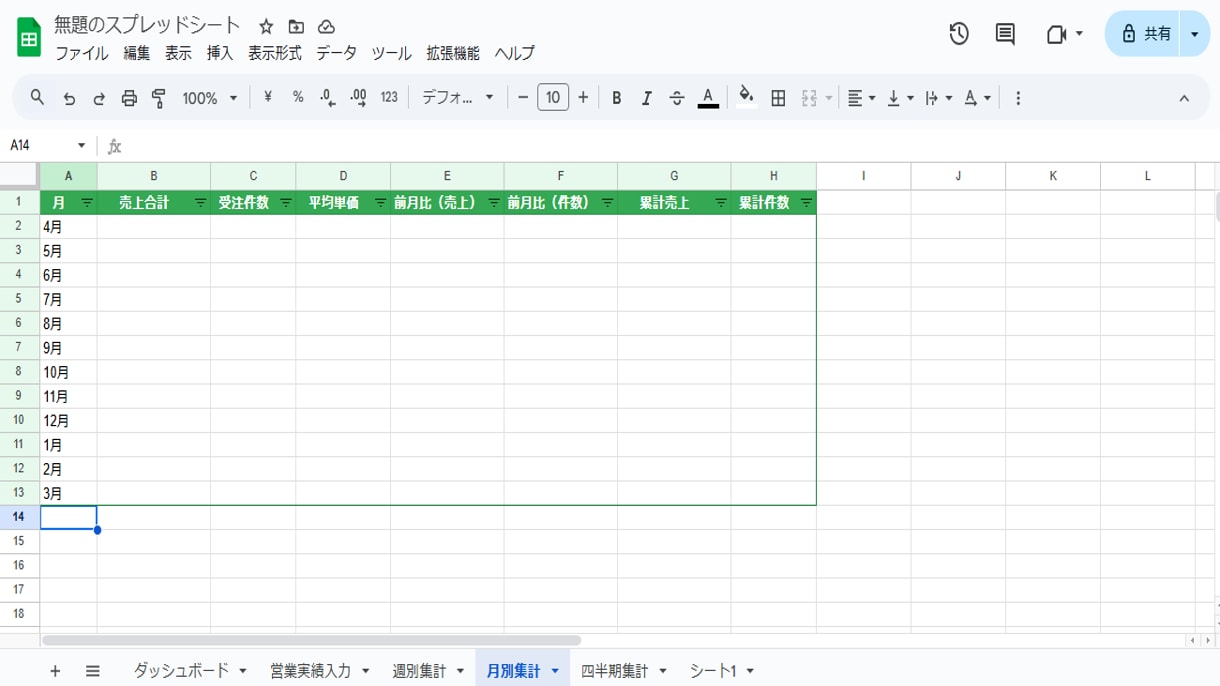The height and width of the screenshot is (686, 1220).
Task: Open the text color picker
Action: pos(708,98)
